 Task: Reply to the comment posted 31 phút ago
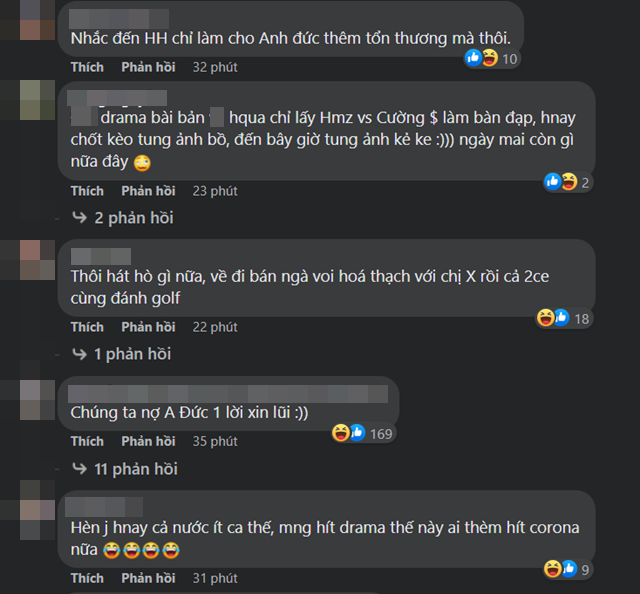(148, 578)
